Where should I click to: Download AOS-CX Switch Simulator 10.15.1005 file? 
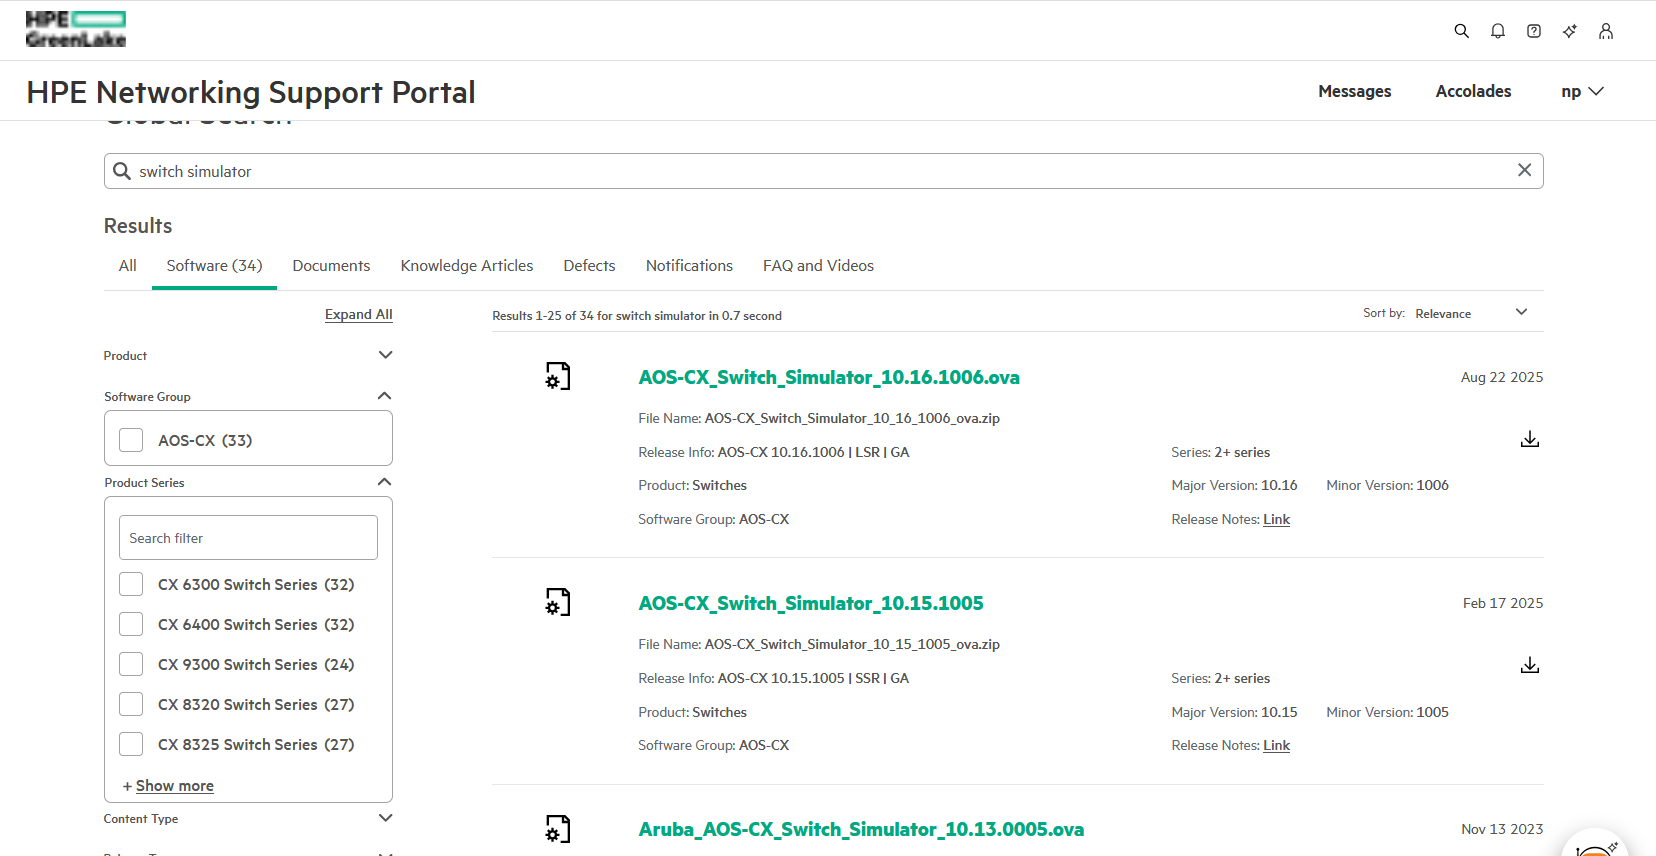tap(1529, 665)
